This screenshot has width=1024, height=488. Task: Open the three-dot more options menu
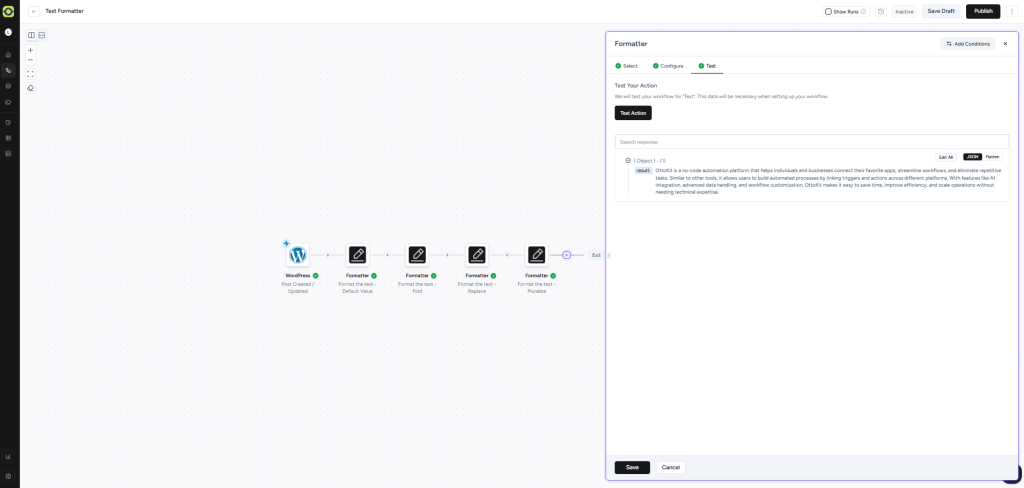(1011, 11)
